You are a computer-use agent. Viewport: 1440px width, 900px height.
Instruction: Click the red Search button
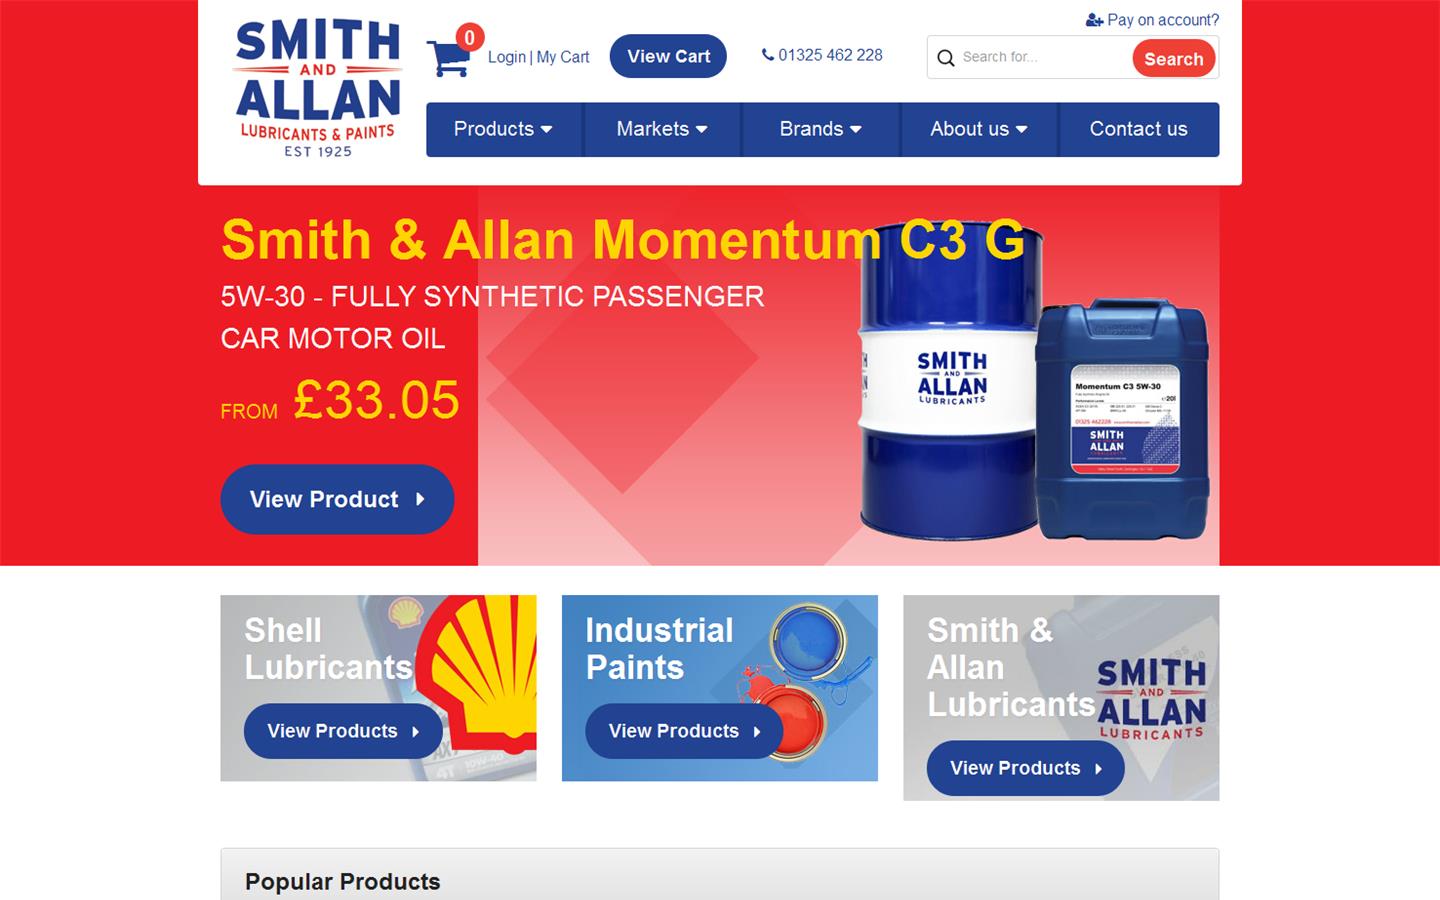(x=1174, y=59)
